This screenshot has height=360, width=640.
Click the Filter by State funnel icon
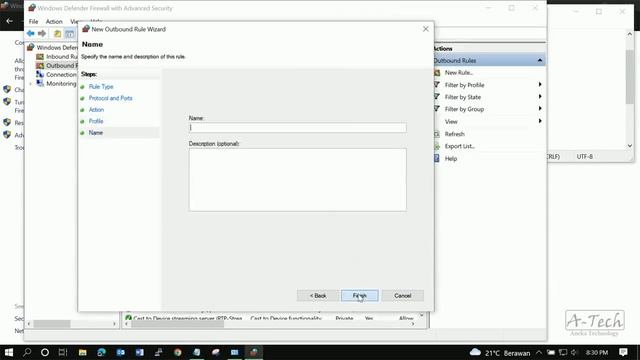pyautogui.click(x=437, y=97)
